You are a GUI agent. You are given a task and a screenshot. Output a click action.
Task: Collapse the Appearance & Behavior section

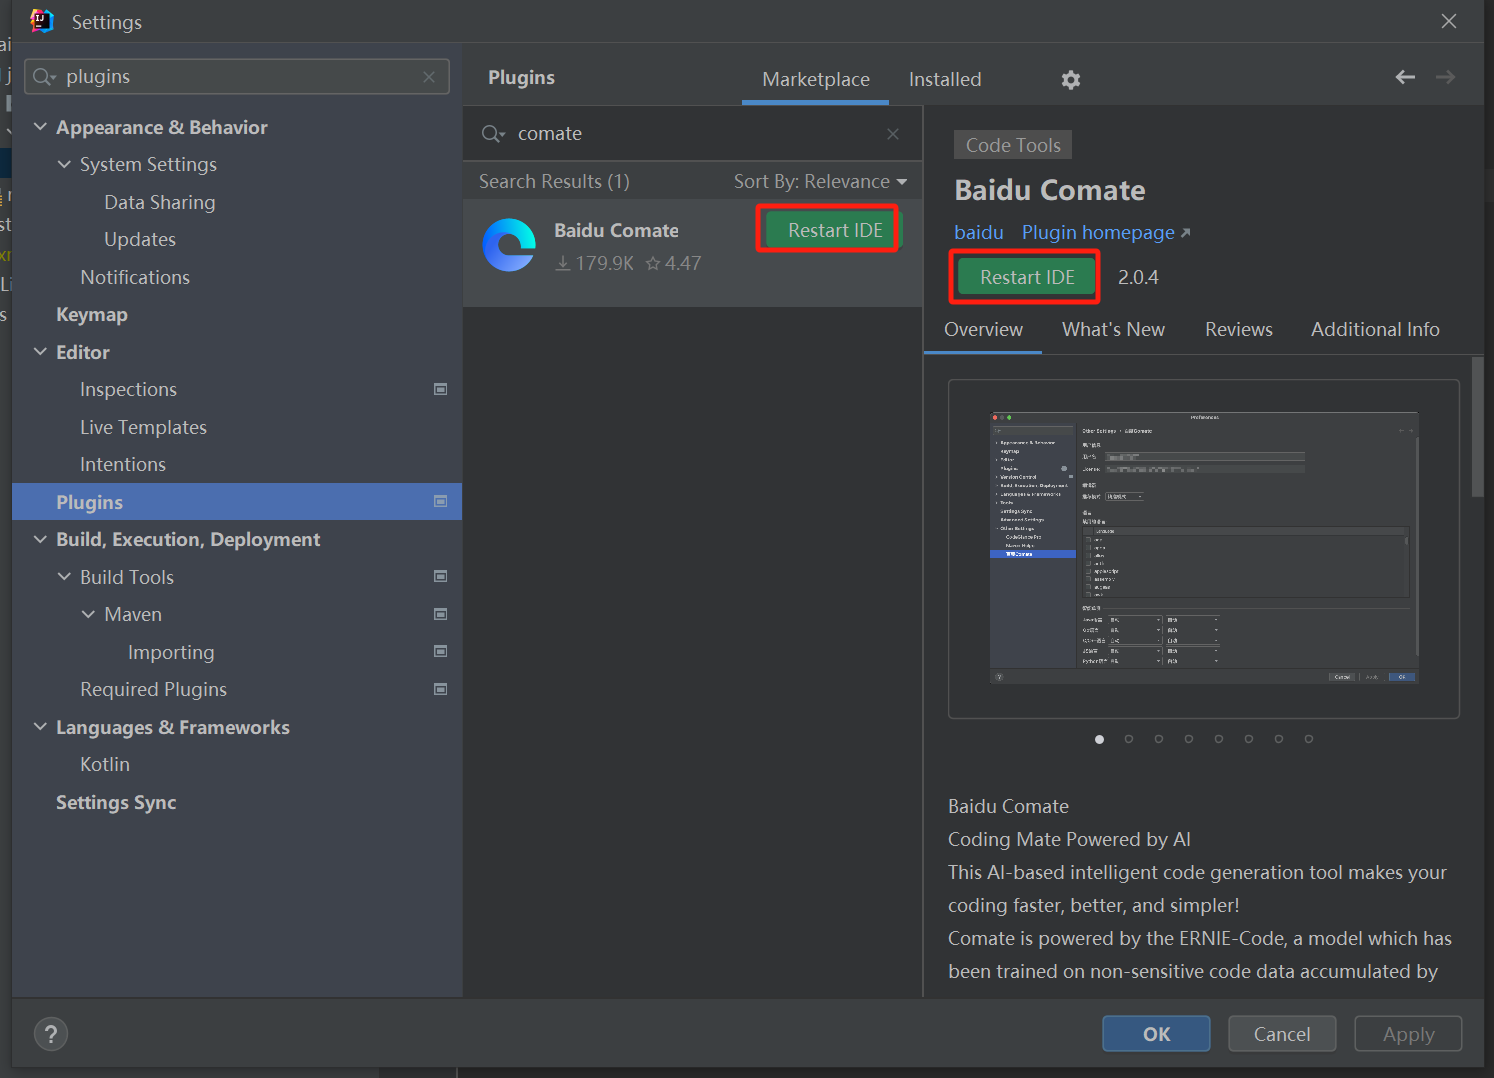point(40,126)
